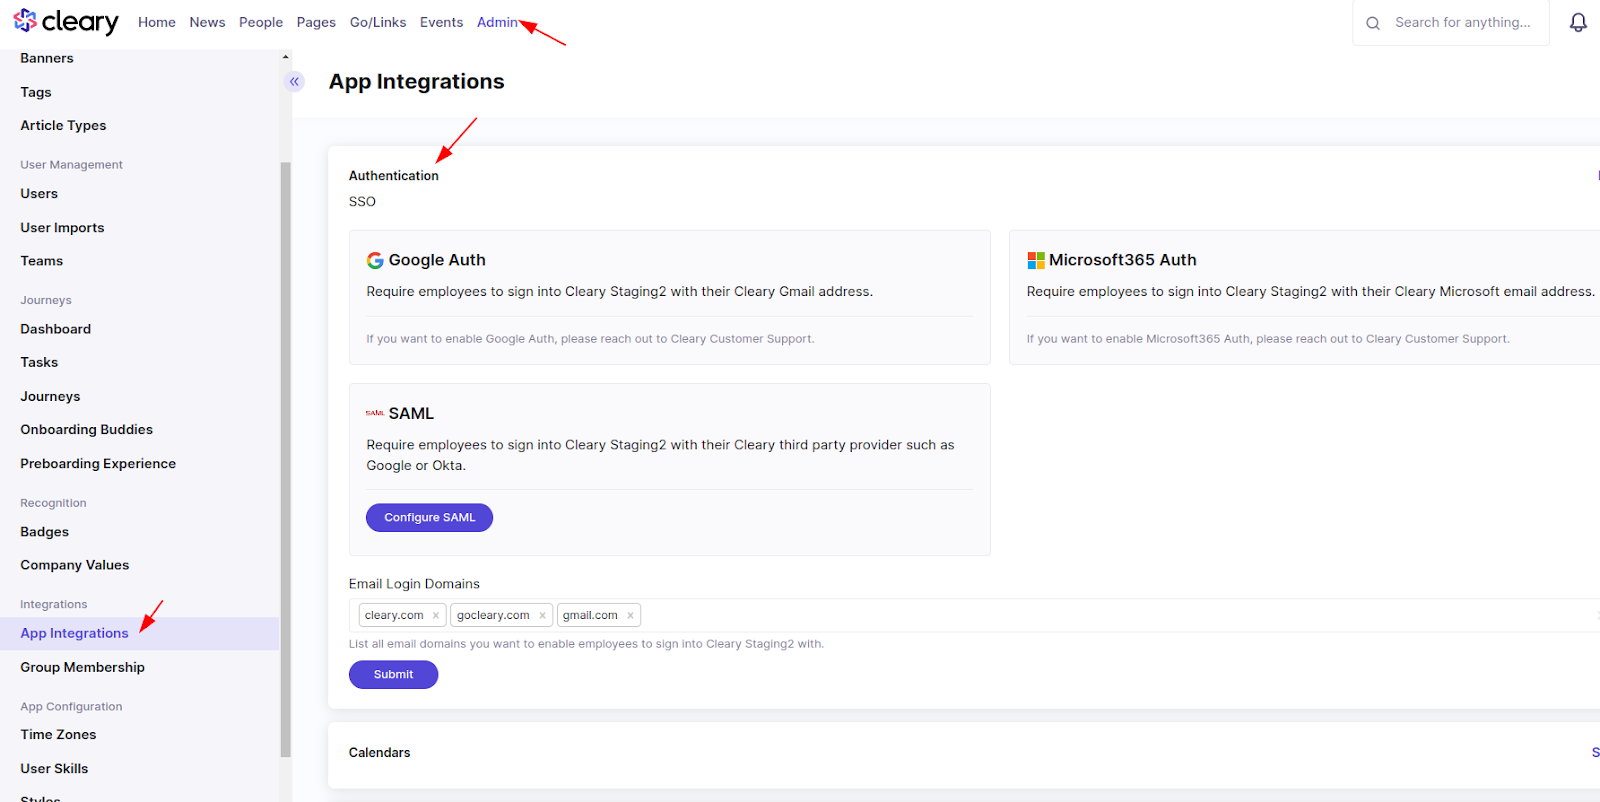Click the Configure SAML button
This screenshot has height=802, width=1600.
pos(429,517)
